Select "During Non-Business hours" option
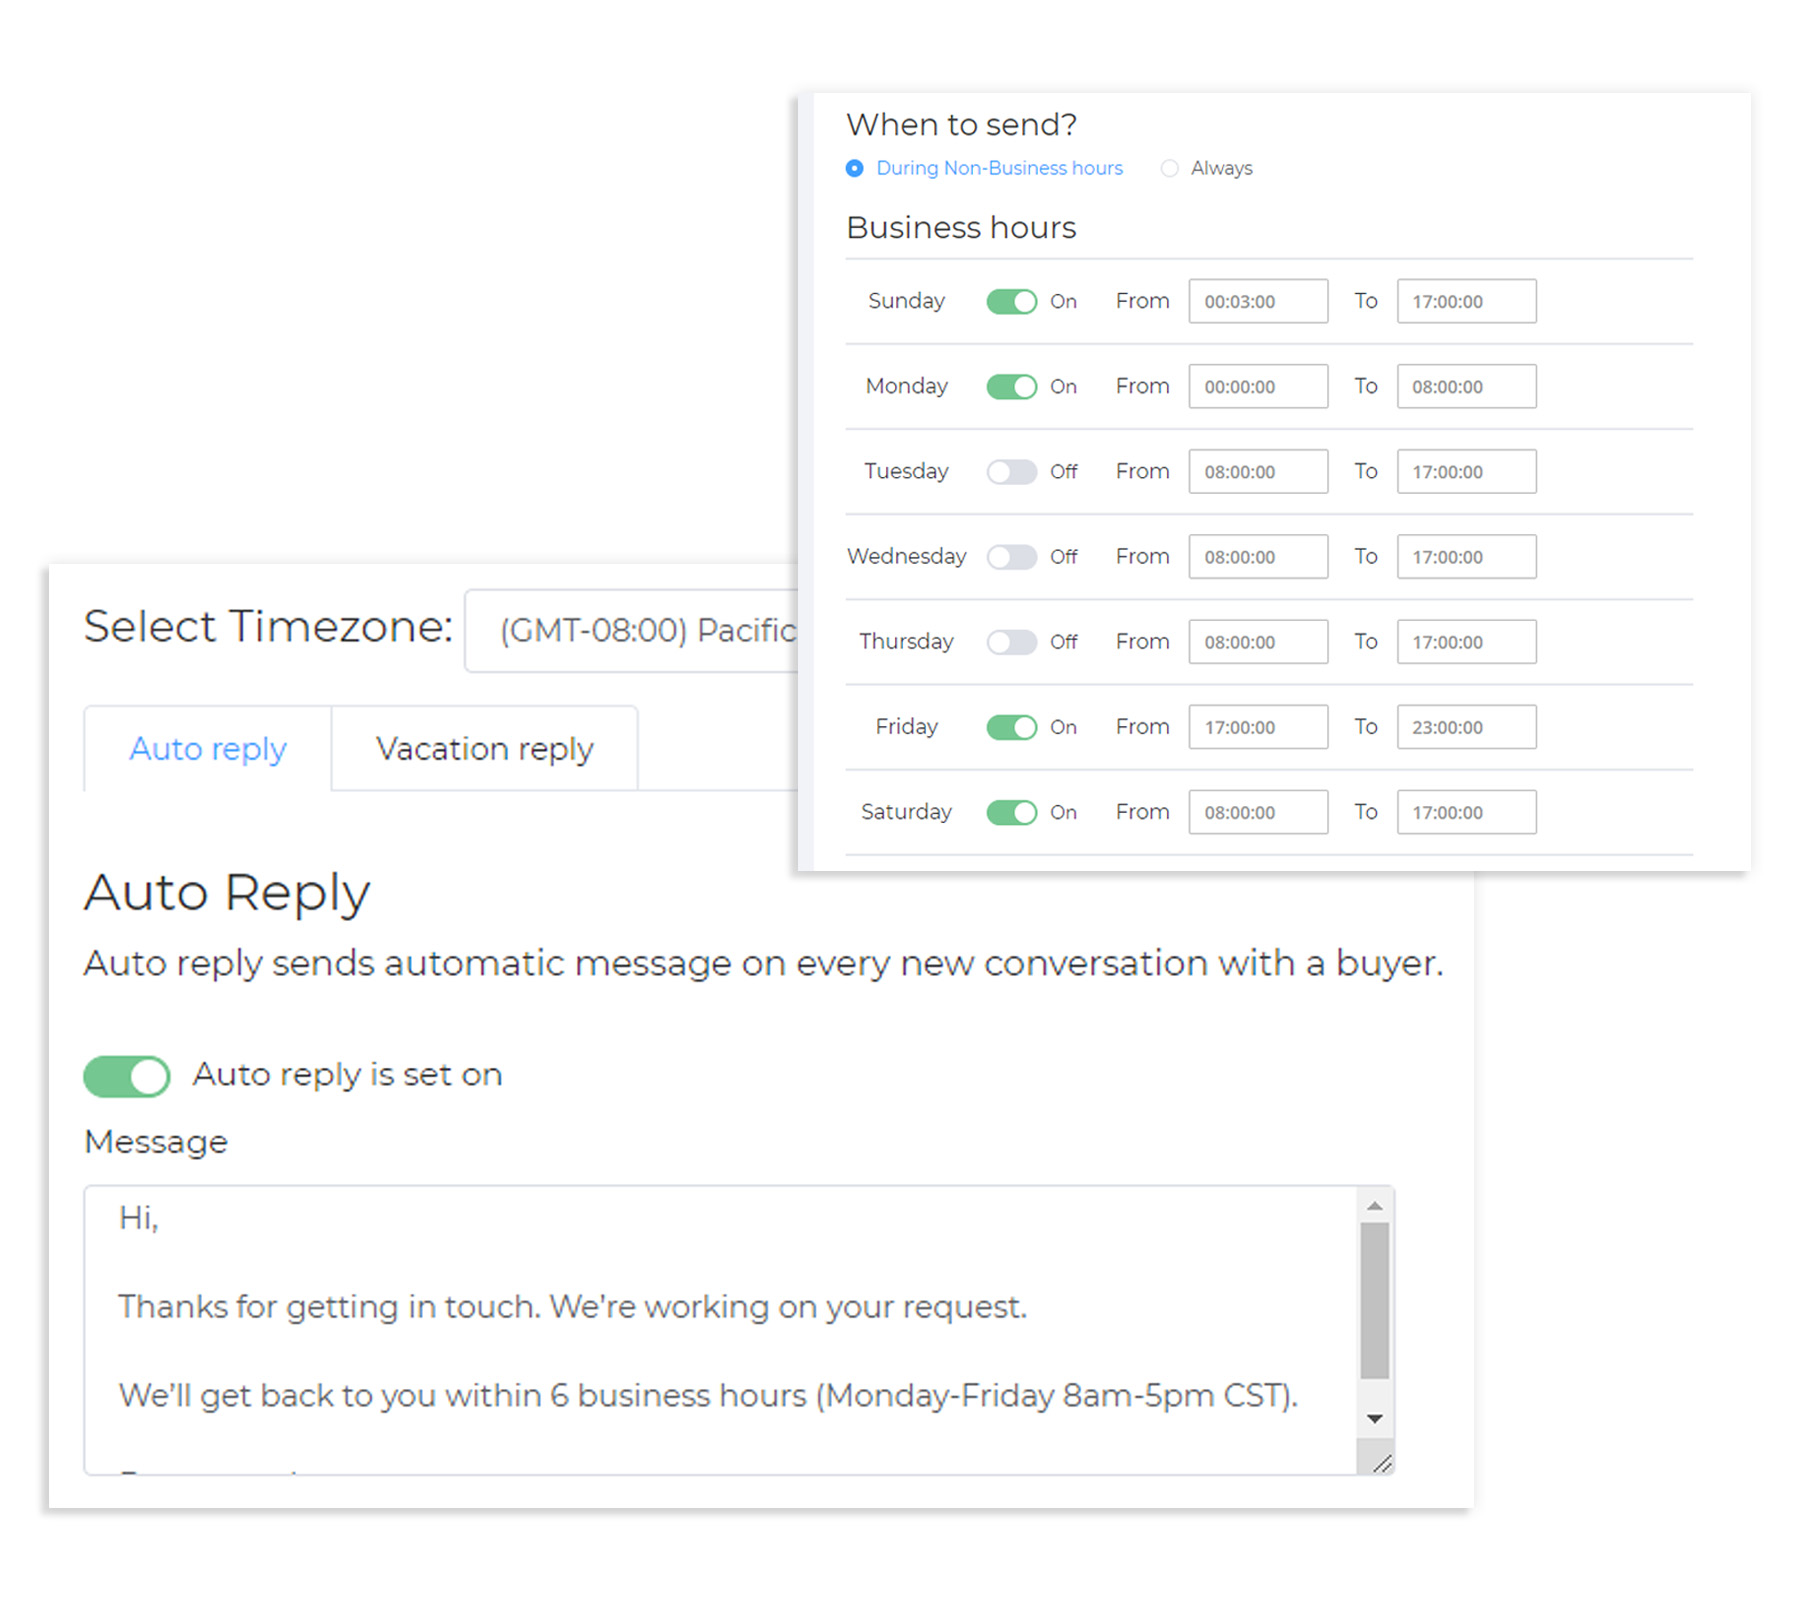The width and height of the screenshot is (1800, 1600). point(854,168)
